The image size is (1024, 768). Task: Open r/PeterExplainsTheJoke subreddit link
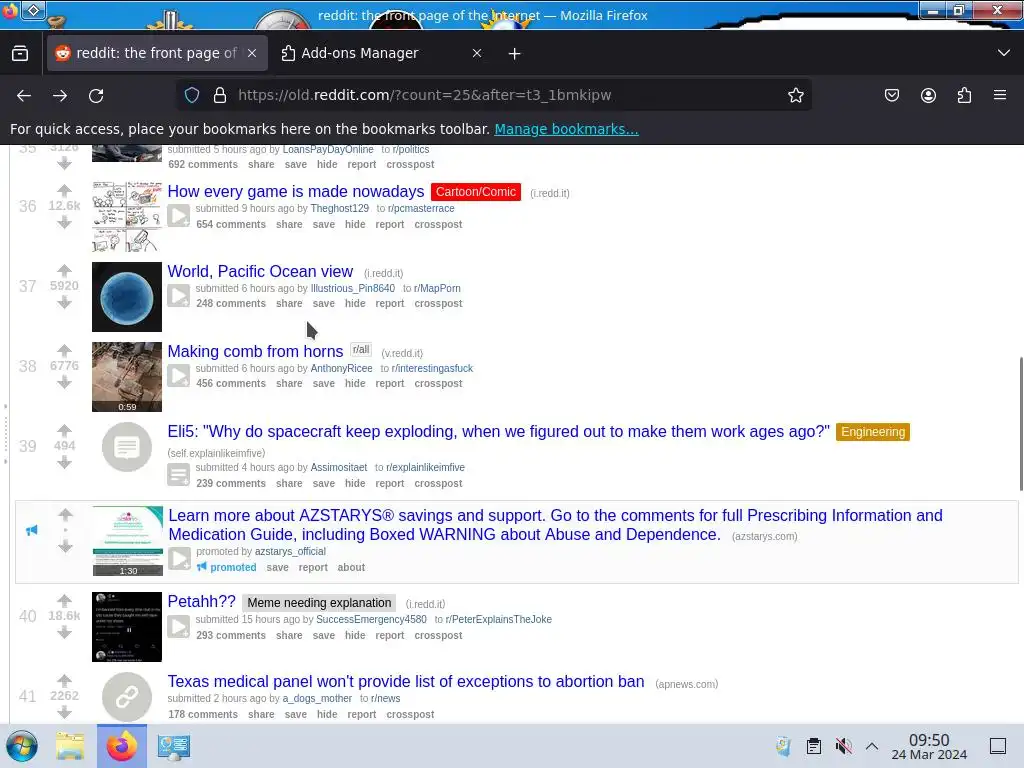click(498, 619)
